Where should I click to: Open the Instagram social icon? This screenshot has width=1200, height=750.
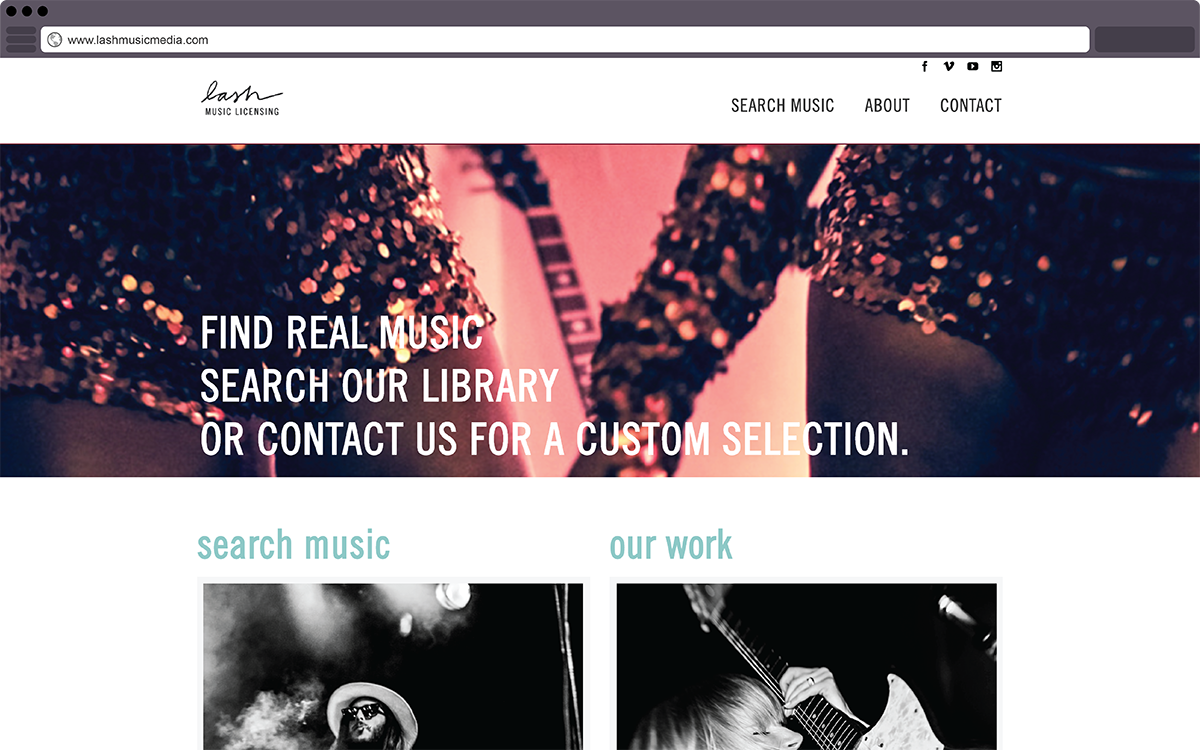click(x=997, y=67)
